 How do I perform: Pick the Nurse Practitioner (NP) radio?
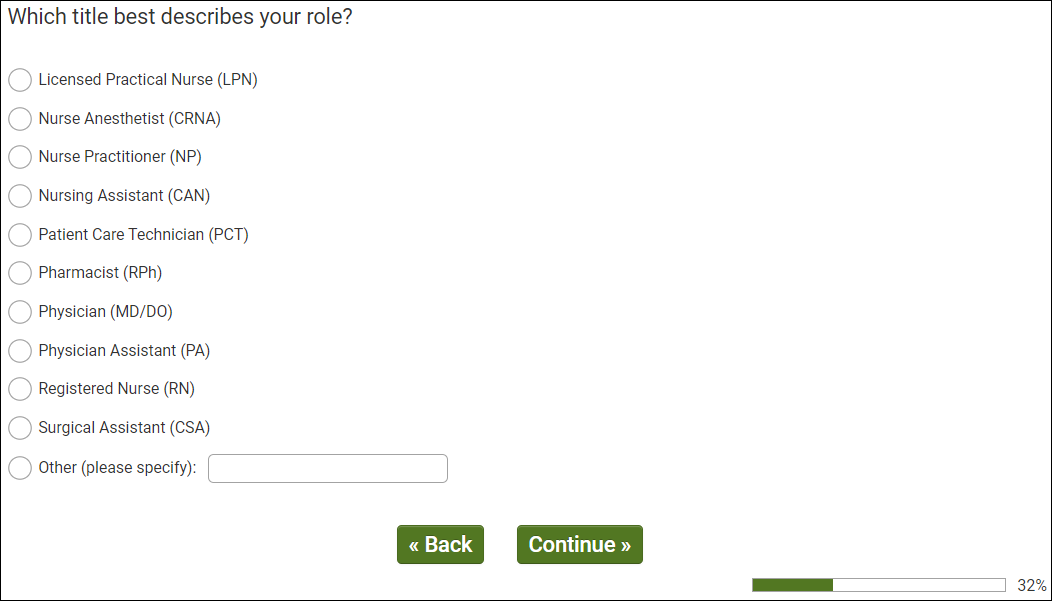tap(20, 157)
